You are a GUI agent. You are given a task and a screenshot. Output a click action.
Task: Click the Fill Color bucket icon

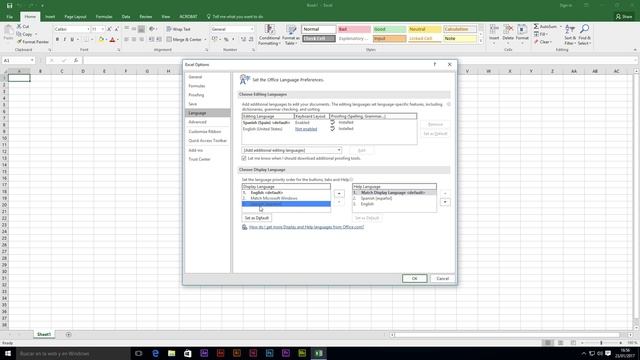101,40
